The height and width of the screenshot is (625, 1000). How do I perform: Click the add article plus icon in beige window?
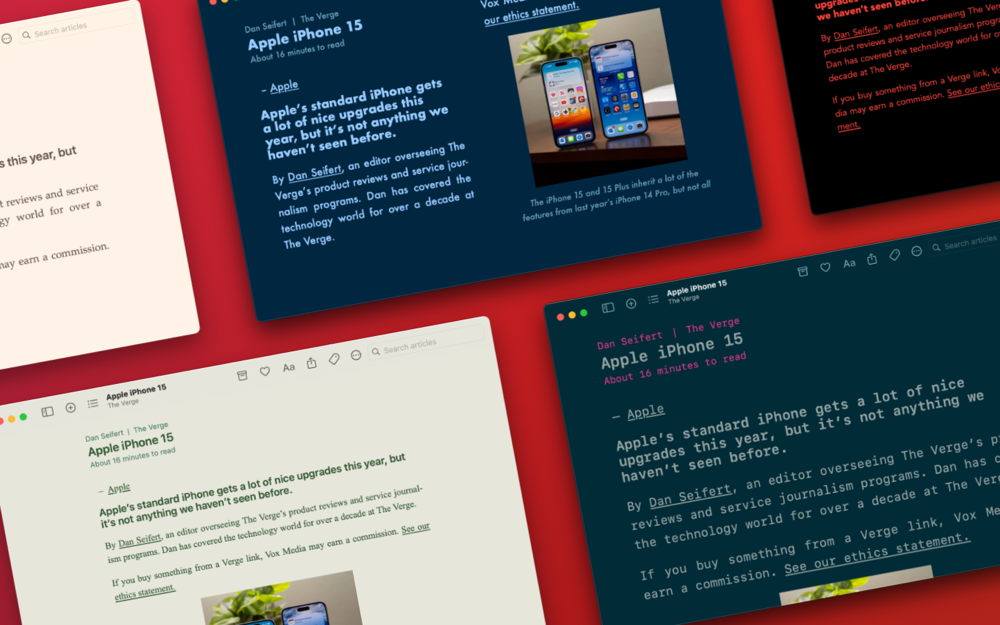pos(70,408)
